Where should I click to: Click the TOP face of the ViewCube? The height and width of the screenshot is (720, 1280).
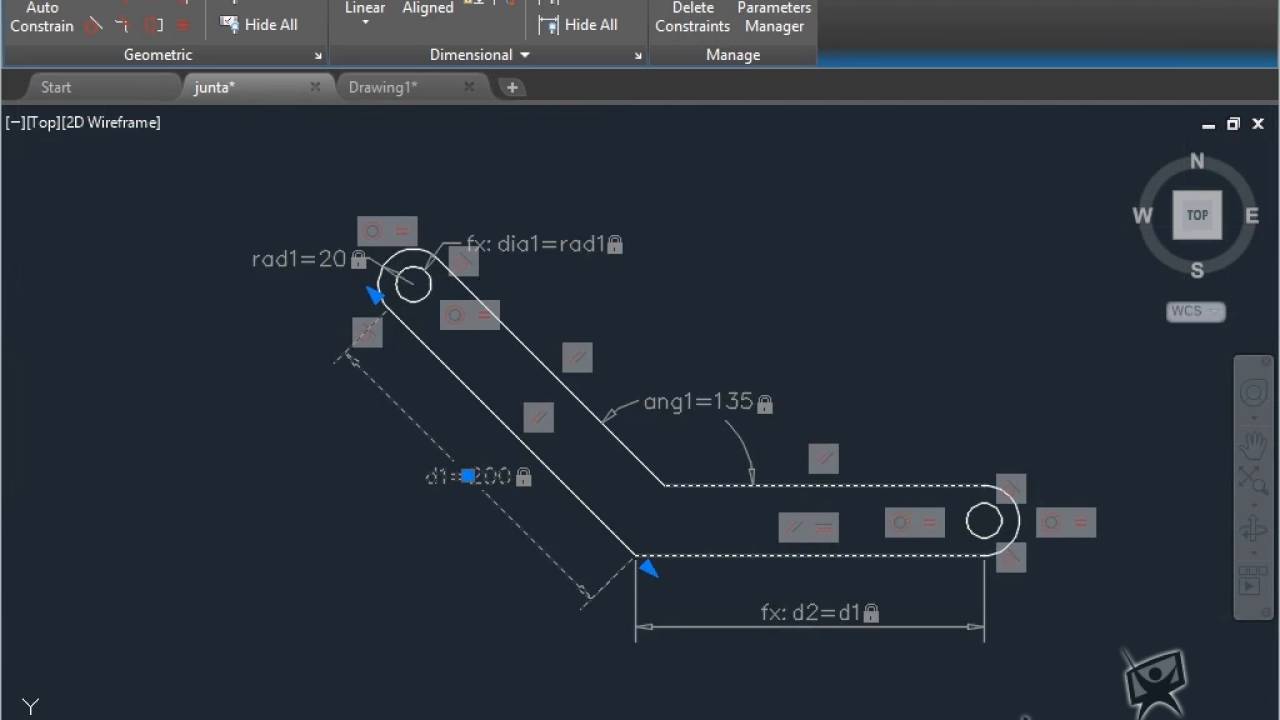pos(1197,215)
